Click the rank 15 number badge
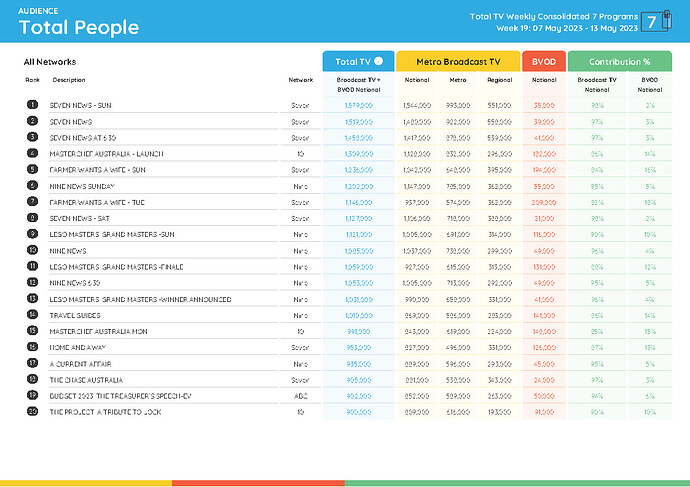 point(32,331)
